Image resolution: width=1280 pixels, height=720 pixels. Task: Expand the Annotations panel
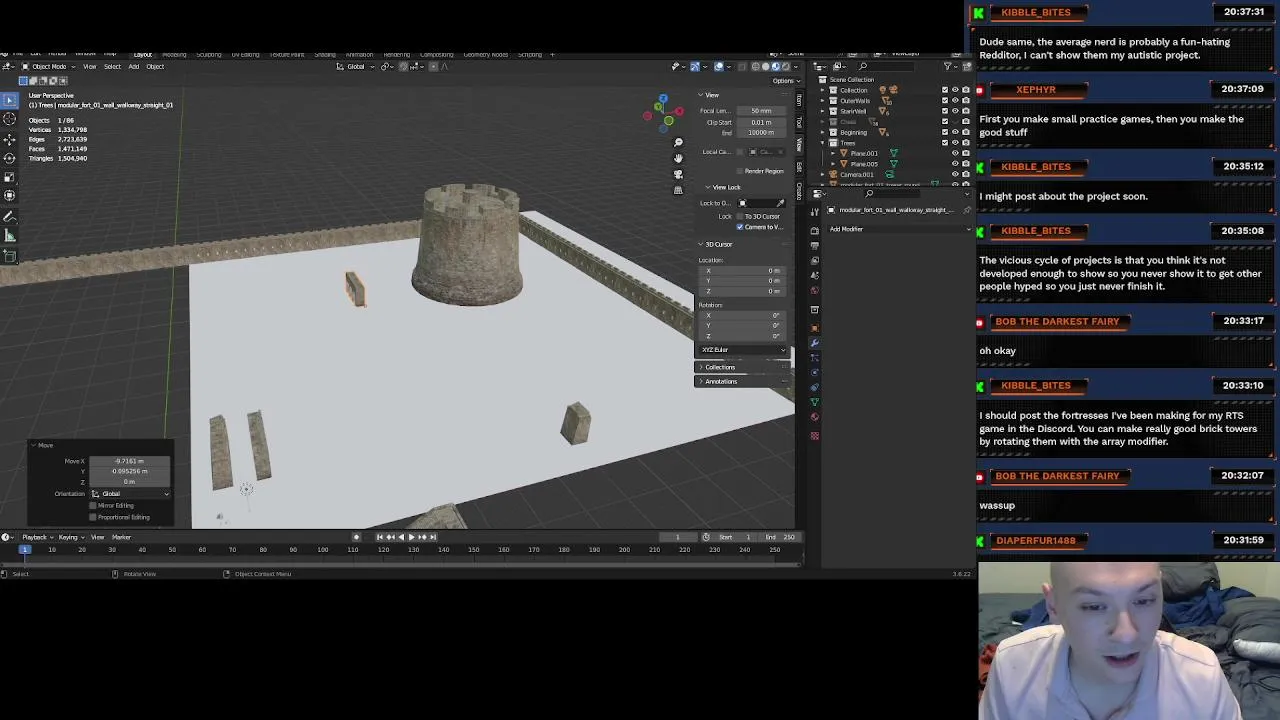pyautogui.click(x=720, y=381)
